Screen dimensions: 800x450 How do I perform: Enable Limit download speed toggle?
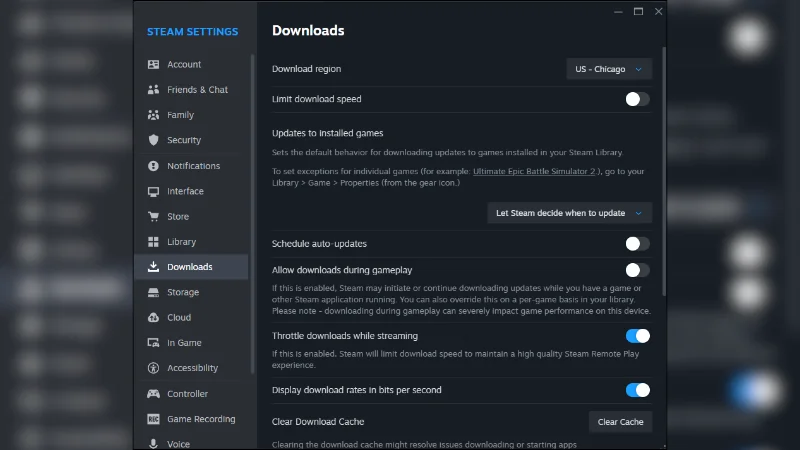pyautogui.click(x=637, y=99)
